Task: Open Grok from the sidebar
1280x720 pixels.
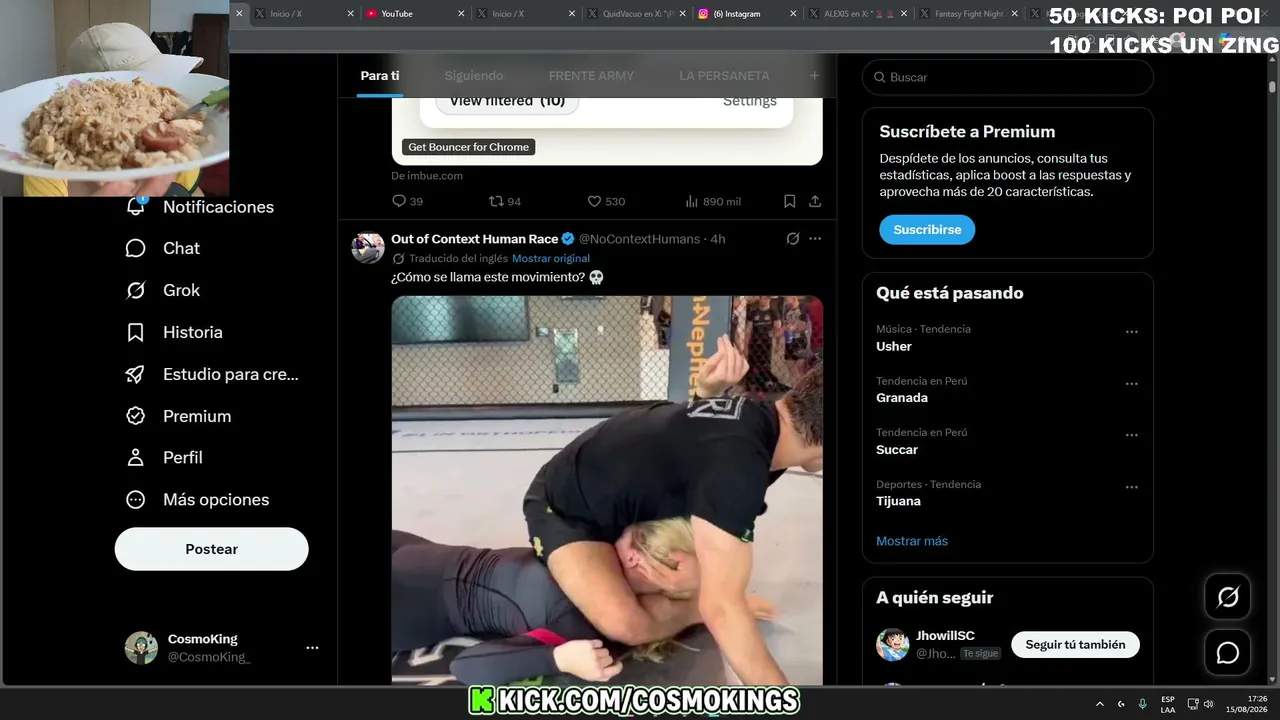Action: (x=162, y=290)
